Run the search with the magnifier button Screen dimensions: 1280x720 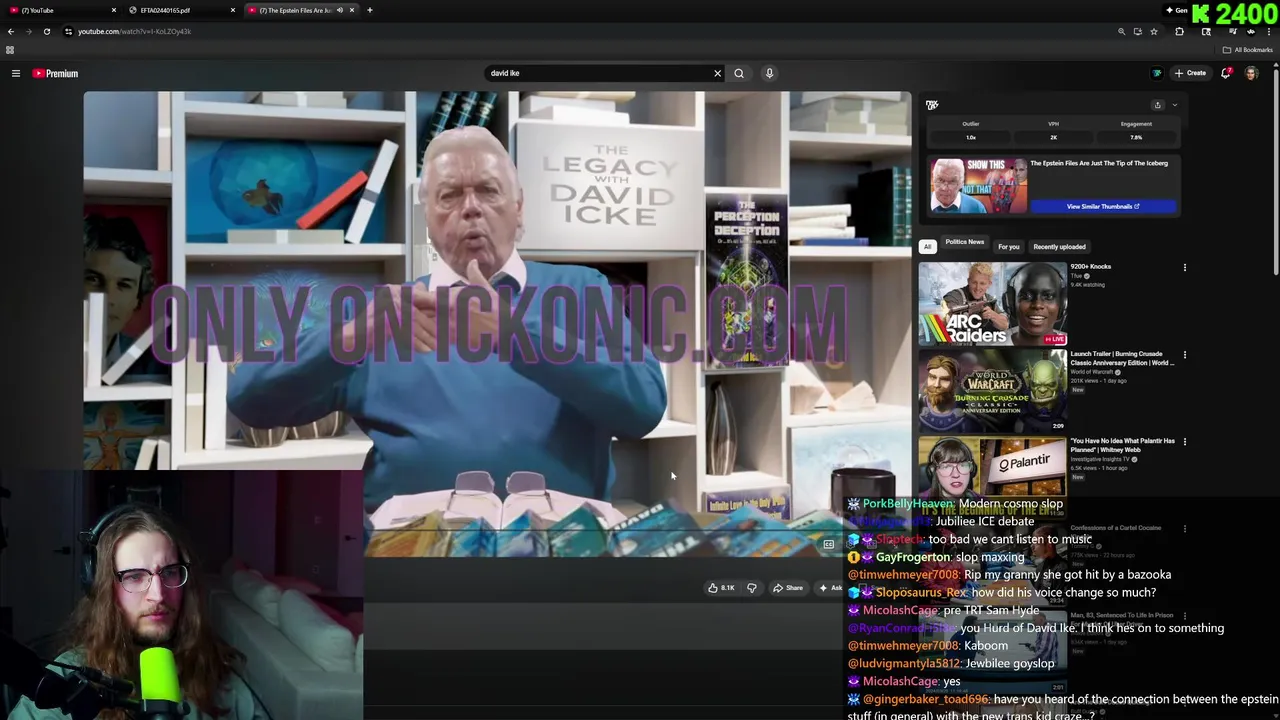(x=739, y=73)
